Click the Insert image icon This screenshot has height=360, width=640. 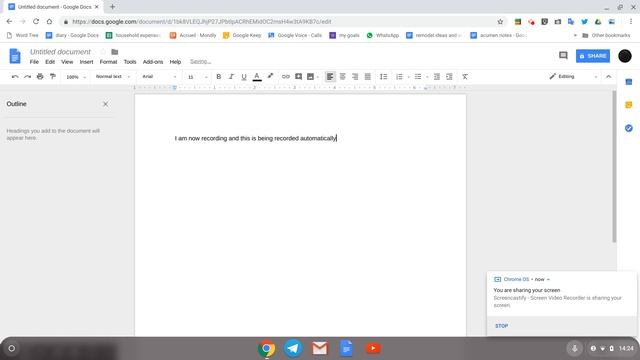point(311,77)
